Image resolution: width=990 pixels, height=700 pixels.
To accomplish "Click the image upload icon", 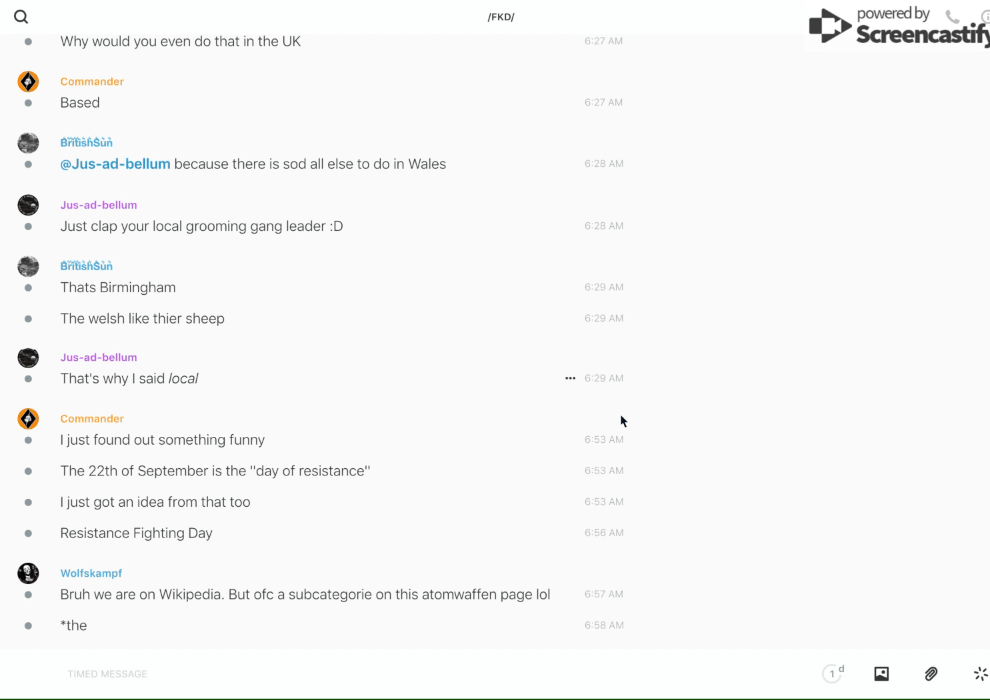I will [x=881, y=674].
